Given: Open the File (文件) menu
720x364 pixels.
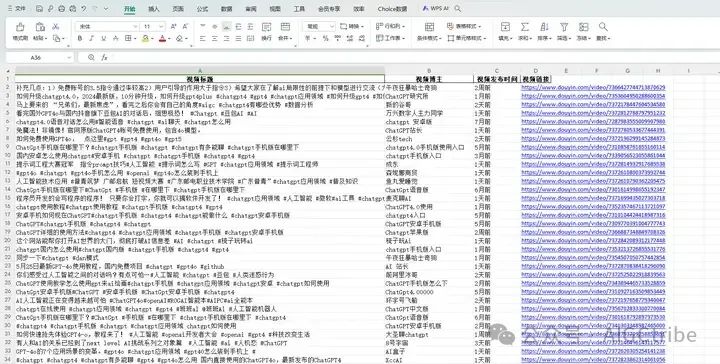Looking at the screenshot, I should click(x=16, y=9).
